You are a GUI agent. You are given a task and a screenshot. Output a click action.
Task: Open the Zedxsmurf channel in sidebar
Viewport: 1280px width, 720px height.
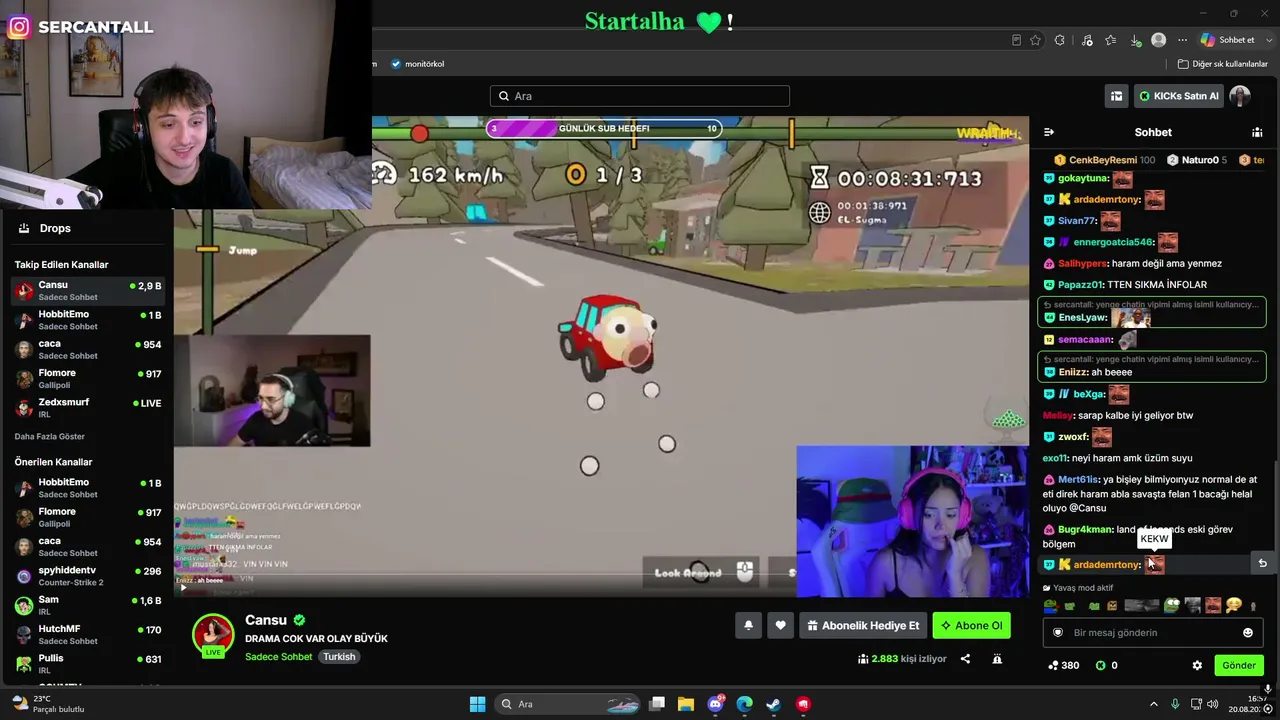point(88,407)
